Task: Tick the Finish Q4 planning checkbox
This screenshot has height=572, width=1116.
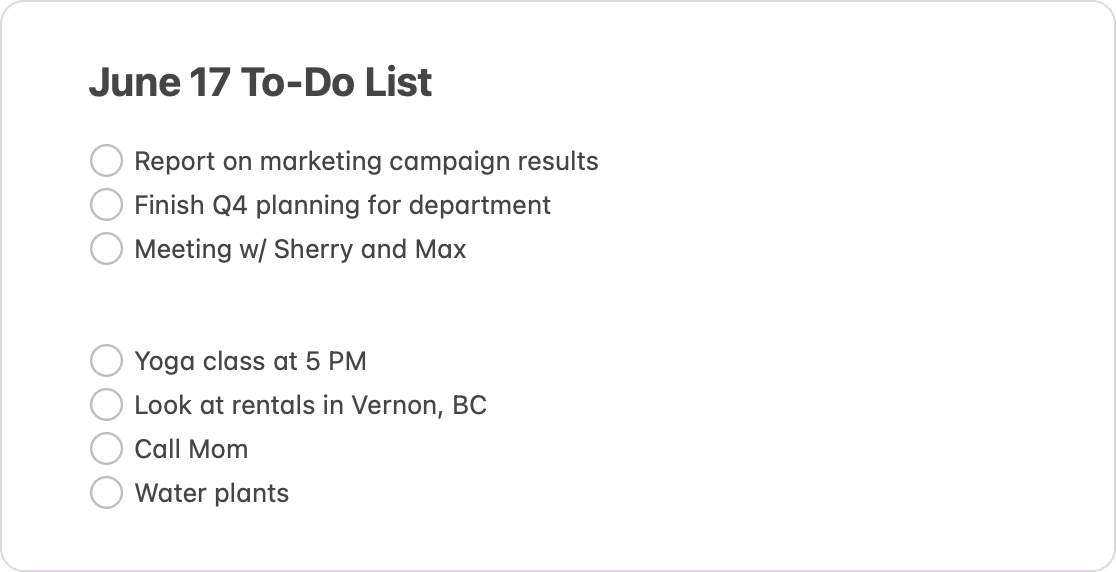Action: tap(106, 205)
